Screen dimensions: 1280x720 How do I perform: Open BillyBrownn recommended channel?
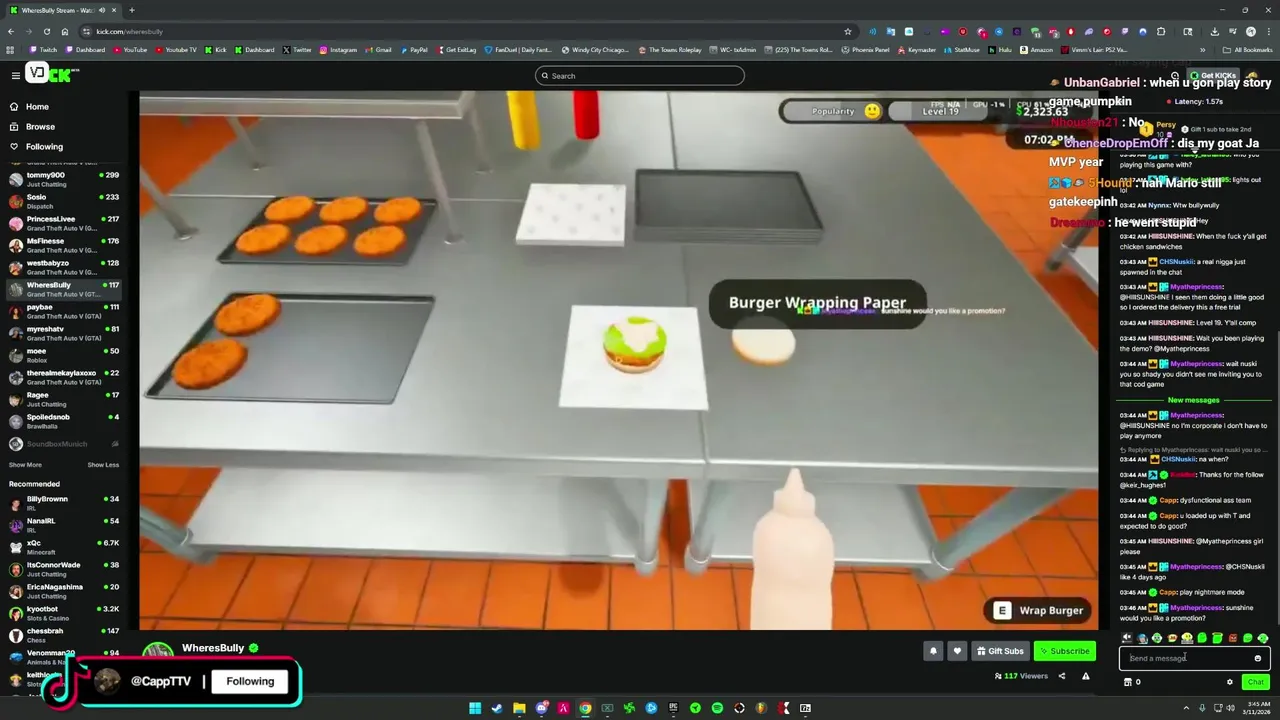tap(65, 503)
